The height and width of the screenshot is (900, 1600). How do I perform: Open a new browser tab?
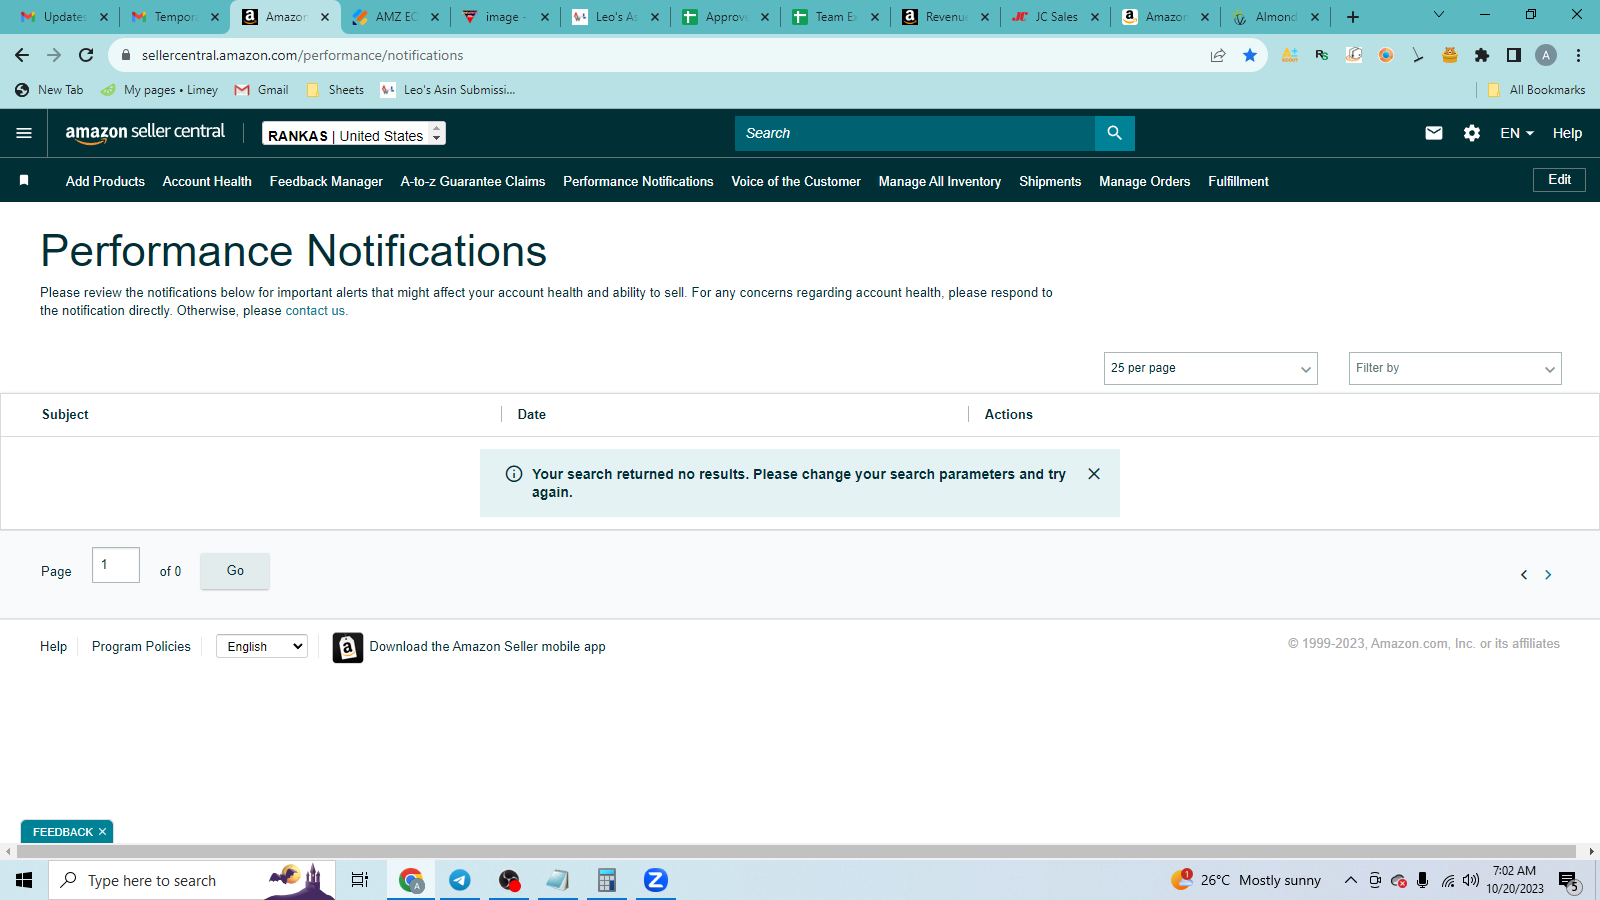[1353, 17]
